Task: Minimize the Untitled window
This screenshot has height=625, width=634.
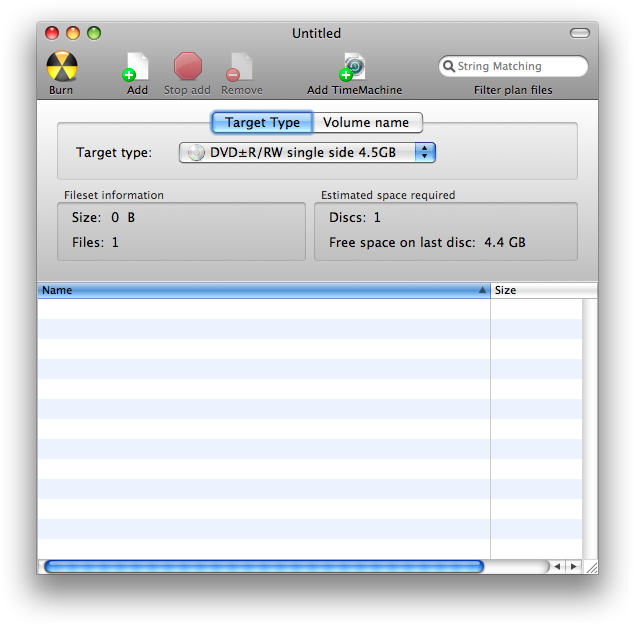Action: 73,33
